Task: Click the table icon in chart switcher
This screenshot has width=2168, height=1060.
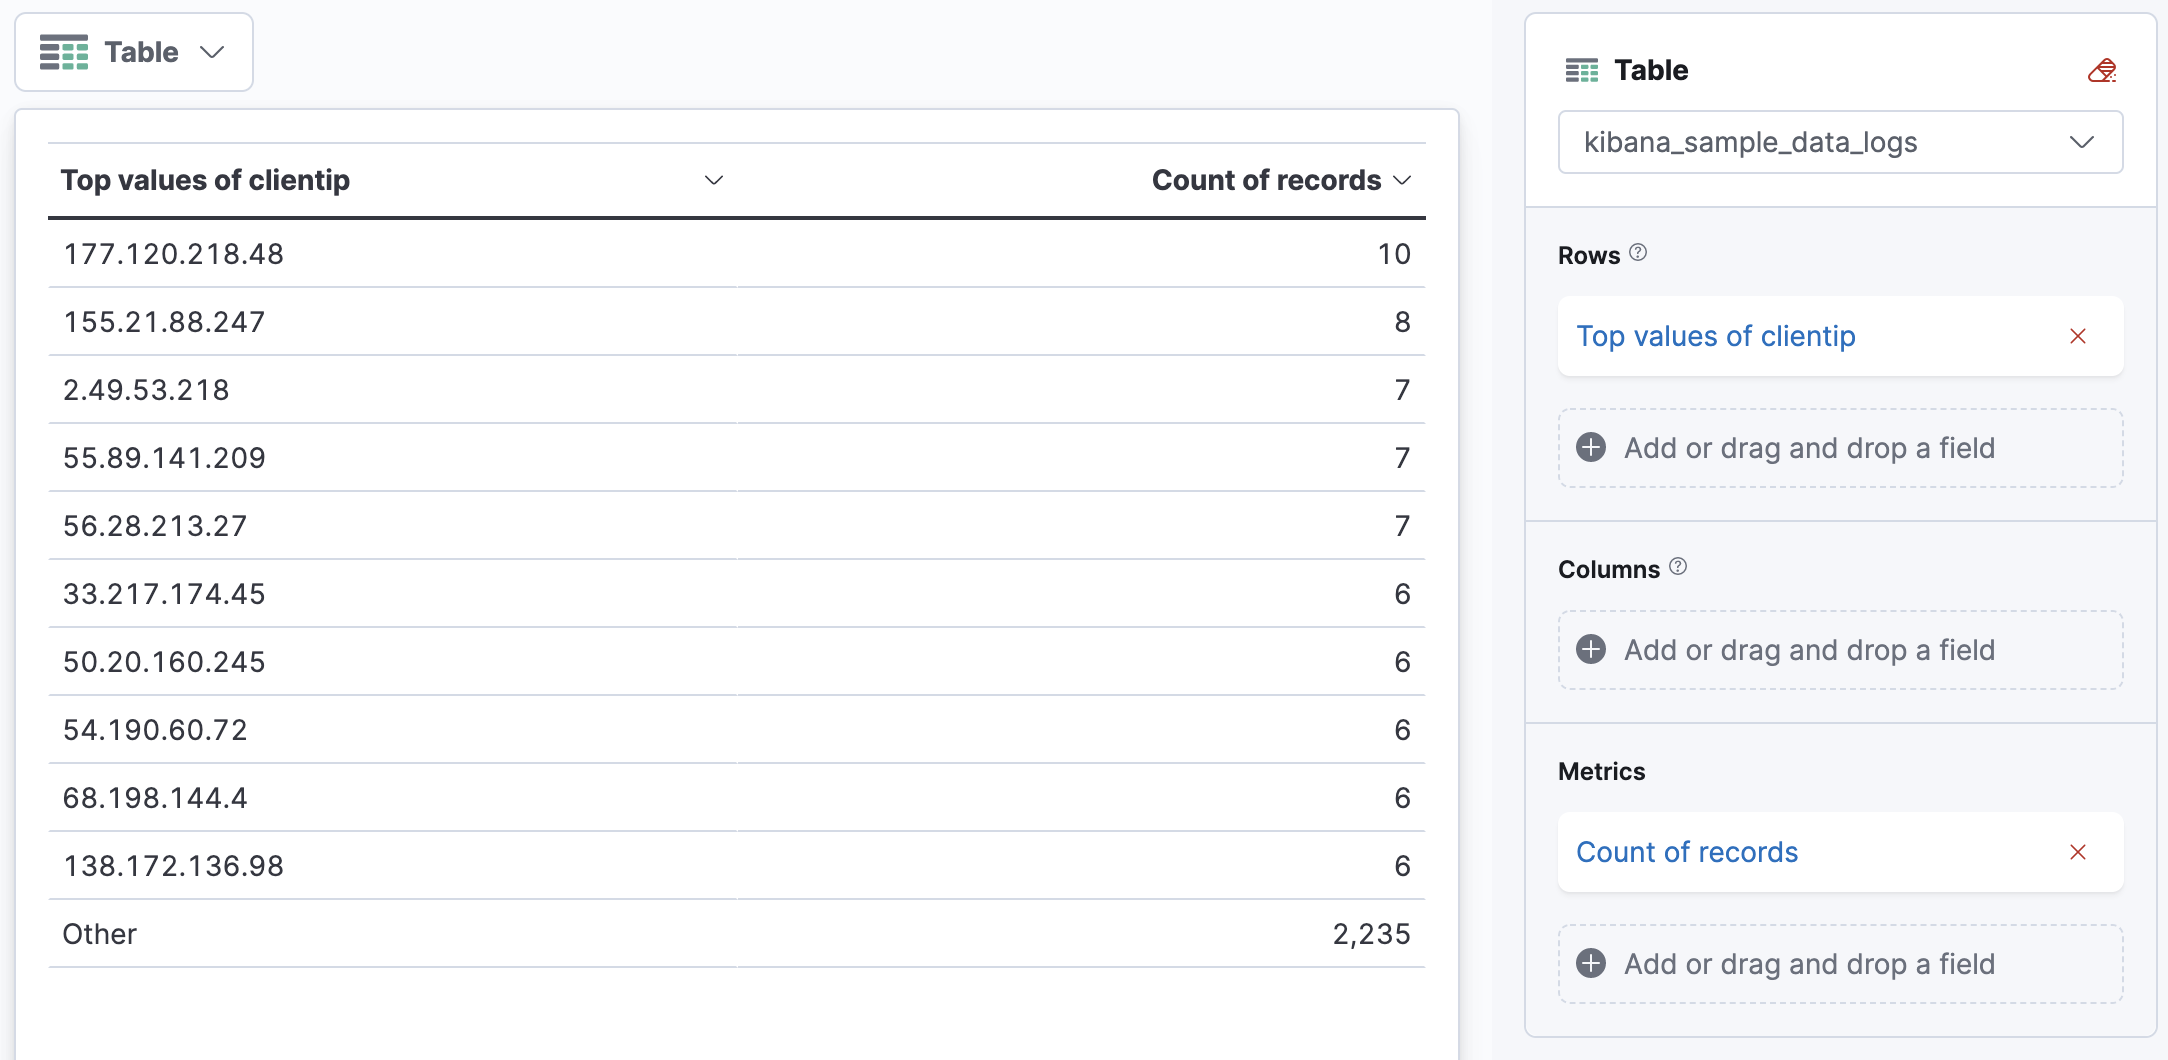Action: tap(64, 53)
